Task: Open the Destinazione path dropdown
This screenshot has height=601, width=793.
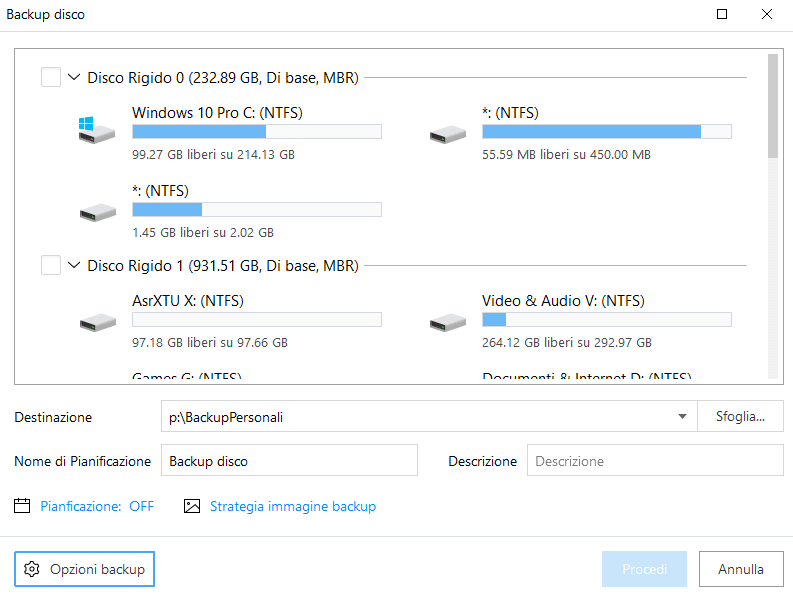Action: 682,417
